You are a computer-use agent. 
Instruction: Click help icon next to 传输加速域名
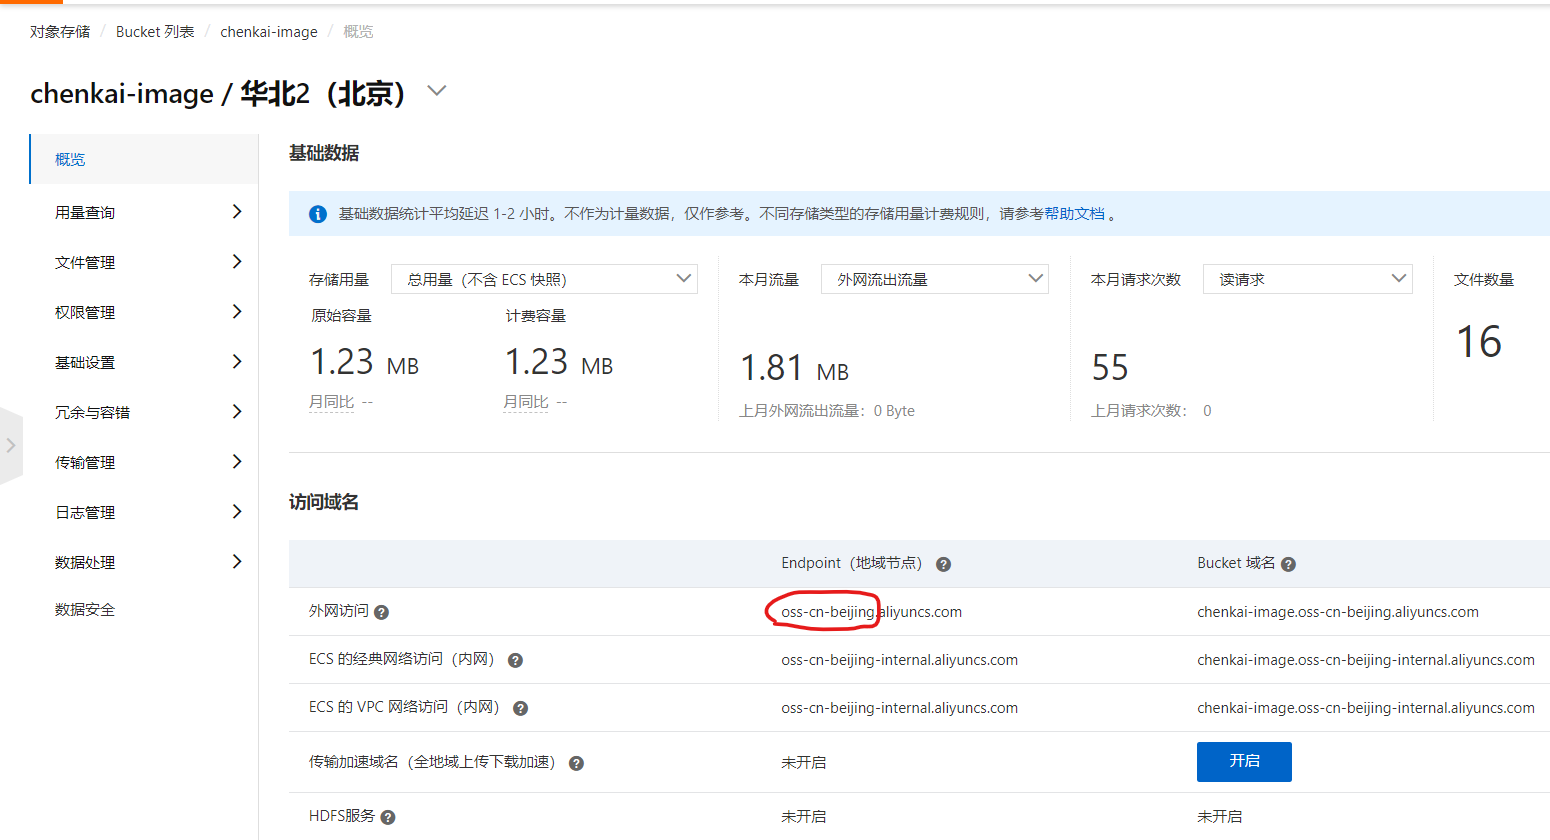point(576,763)
